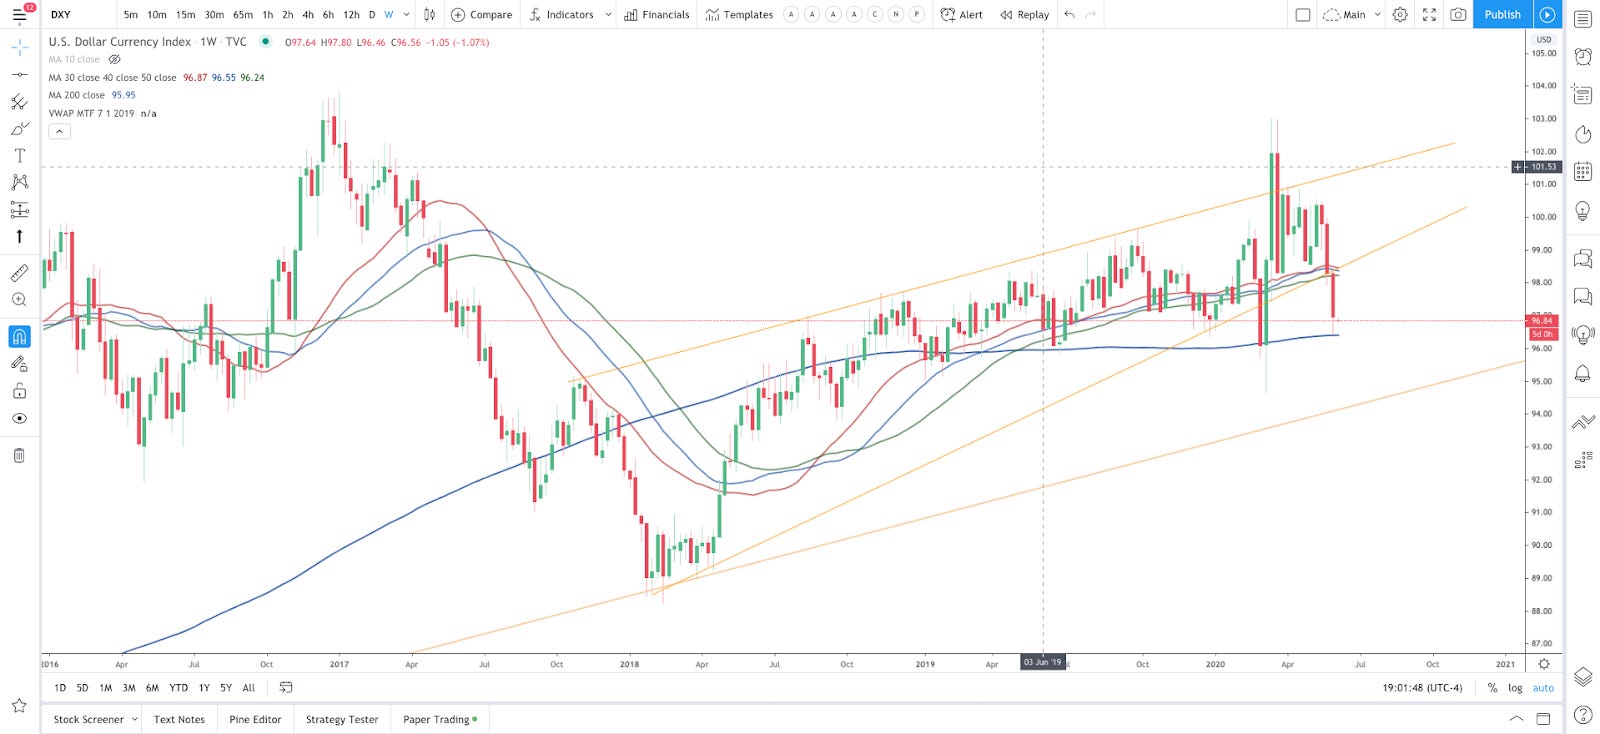Select the arrow icon tool
This screenshot has width=1600, height=734.
[x=19, y=236]
